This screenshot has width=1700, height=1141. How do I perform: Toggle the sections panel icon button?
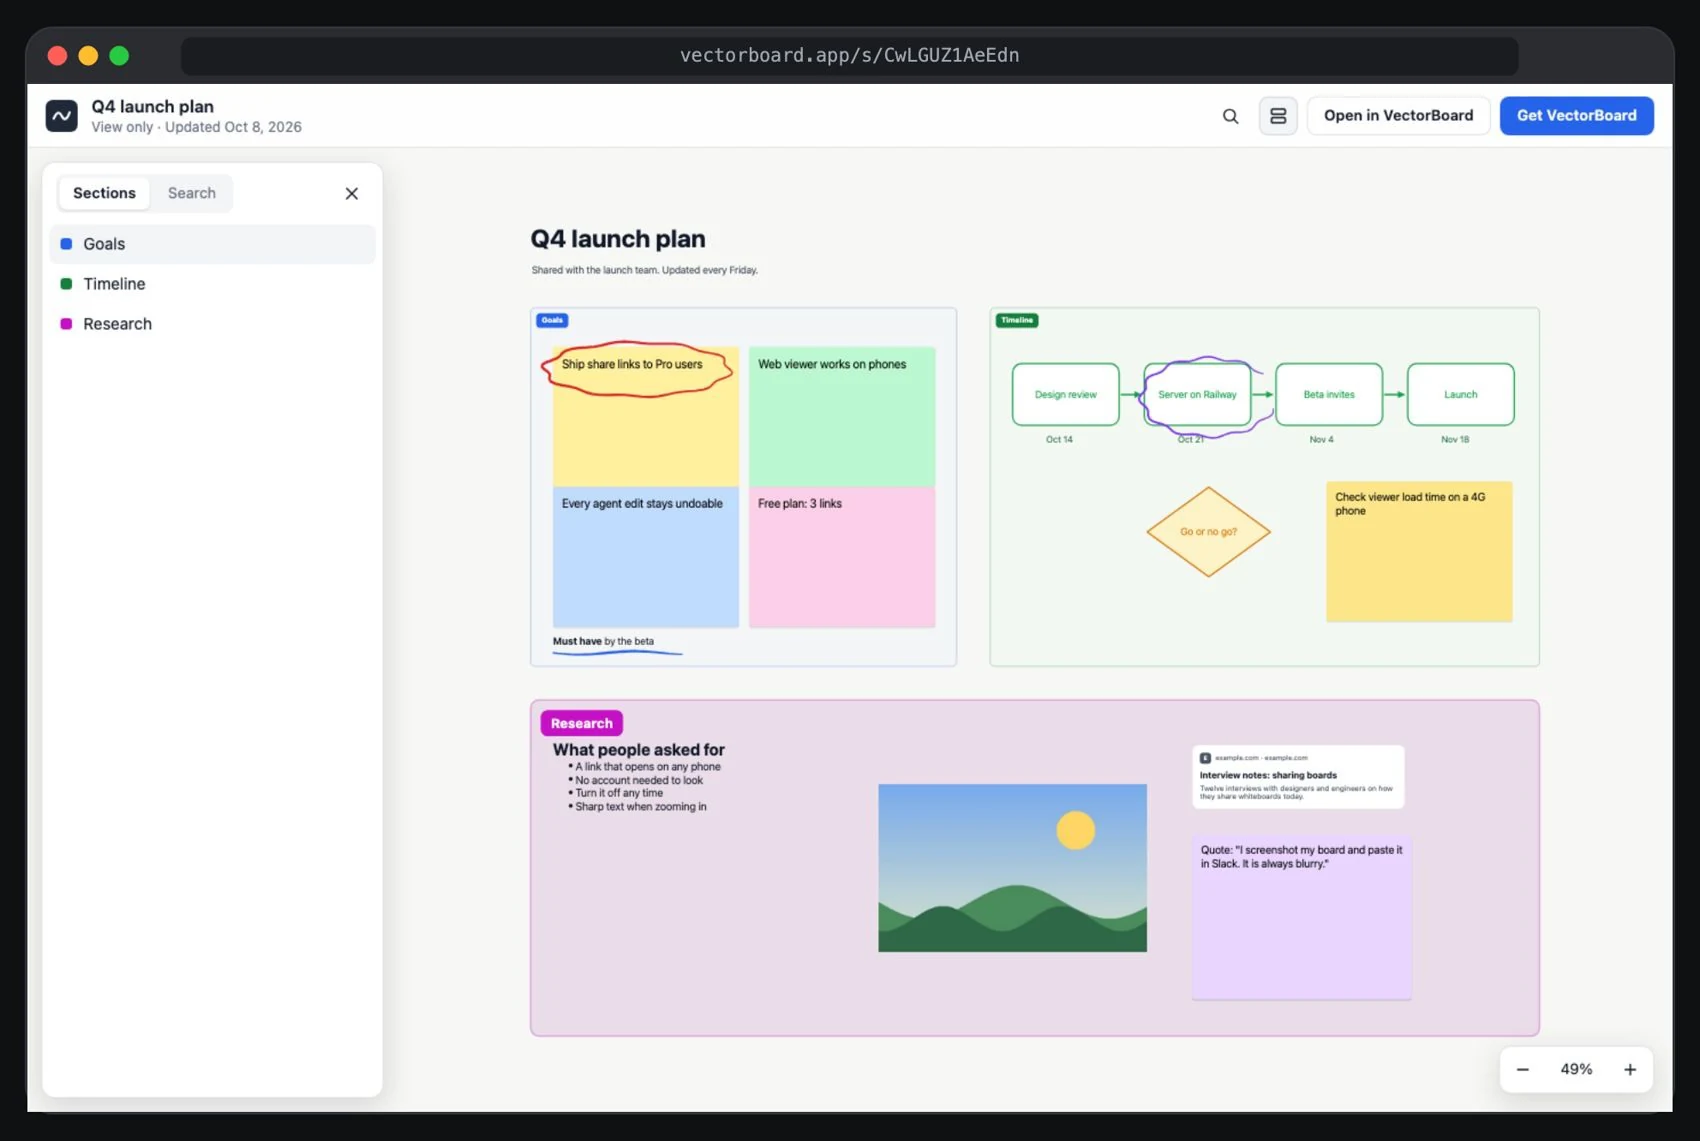pyautogui.click(x=1278, y=116)
